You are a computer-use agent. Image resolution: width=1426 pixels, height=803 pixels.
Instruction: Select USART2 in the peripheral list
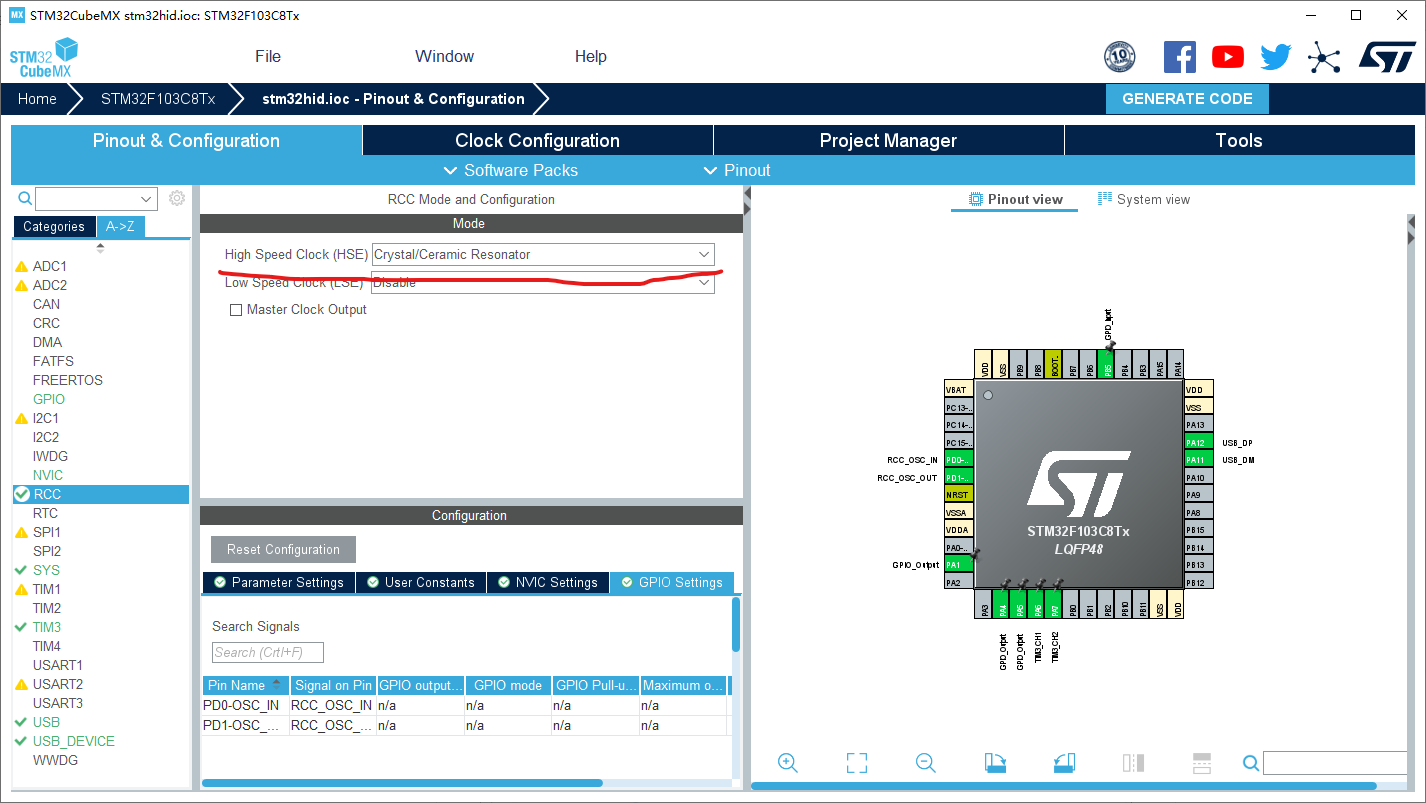click(58, 684)
